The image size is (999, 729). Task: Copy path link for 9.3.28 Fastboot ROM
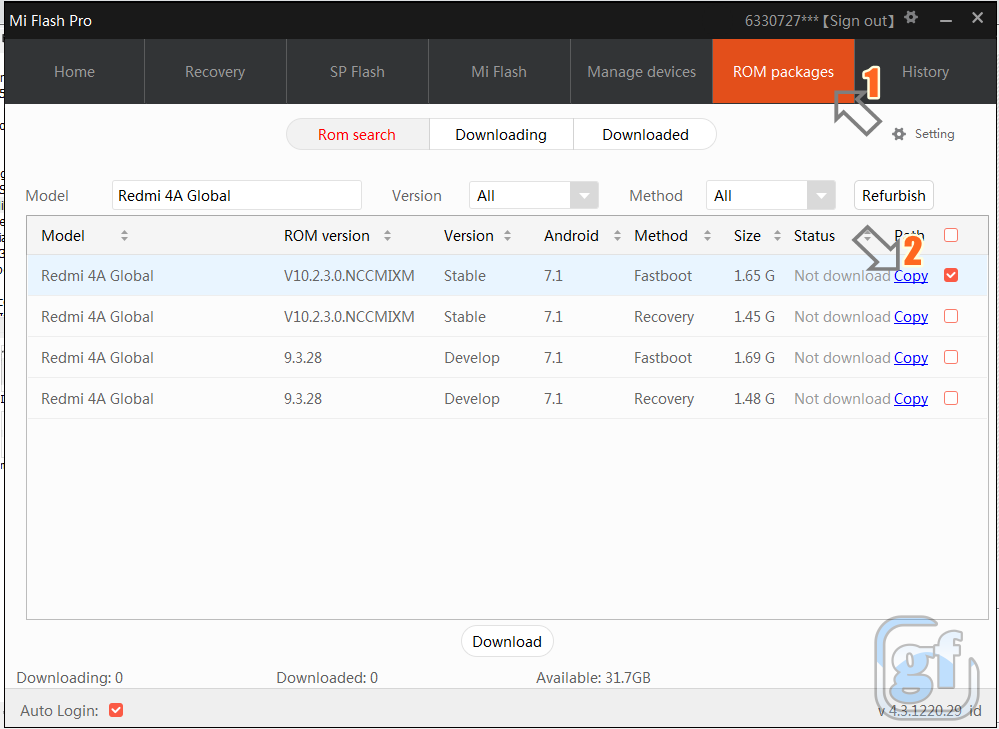[910, 357]
